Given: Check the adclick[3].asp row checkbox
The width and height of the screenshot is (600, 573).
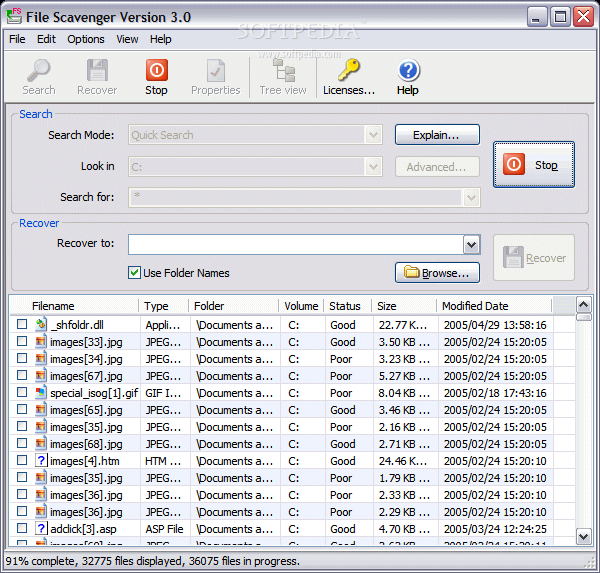Looking at the screenshot, I should (x=22, y=528).
